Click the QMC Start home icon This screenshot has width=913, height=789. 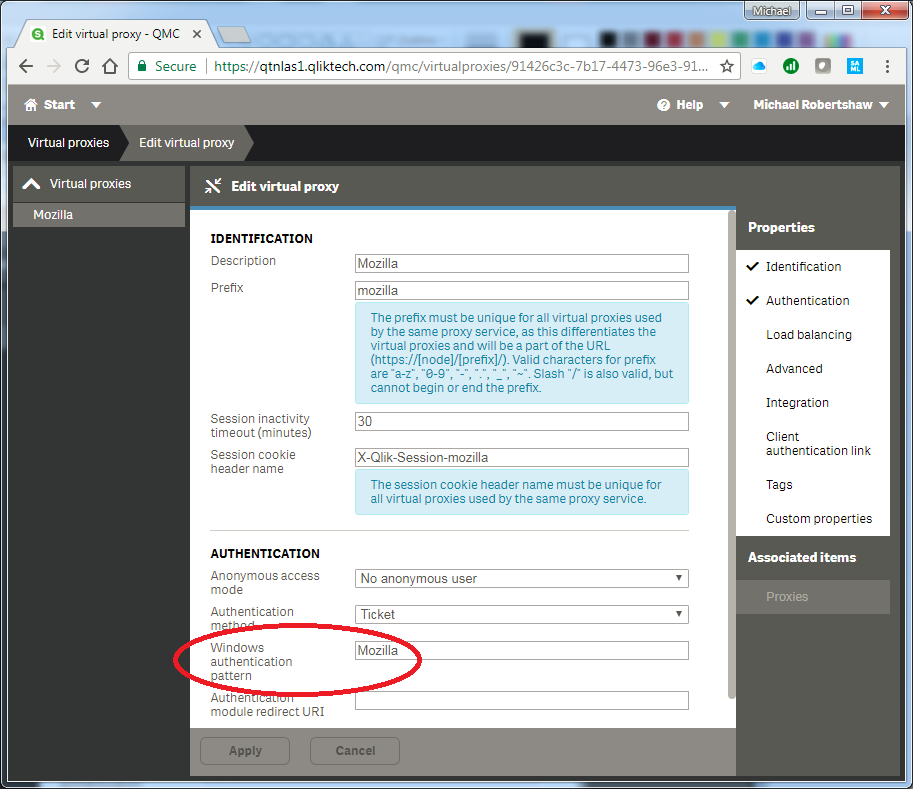click(31, 105)
